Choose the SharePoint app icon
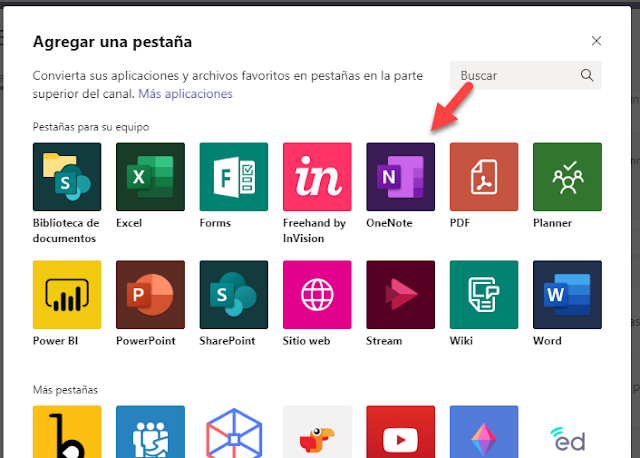 234,295
